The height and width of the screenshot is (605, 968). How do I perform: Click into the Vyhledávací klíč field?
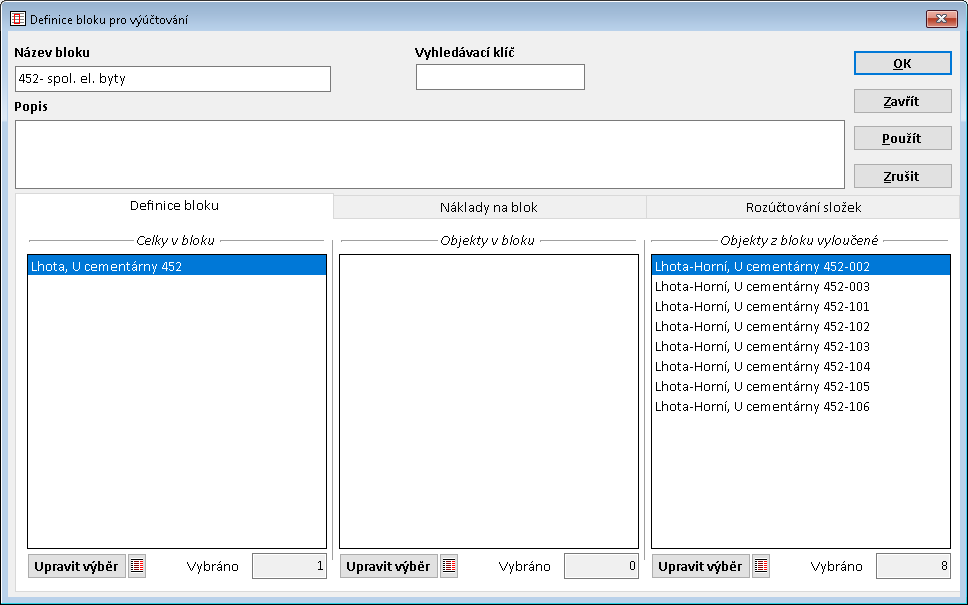click(500, 77)
